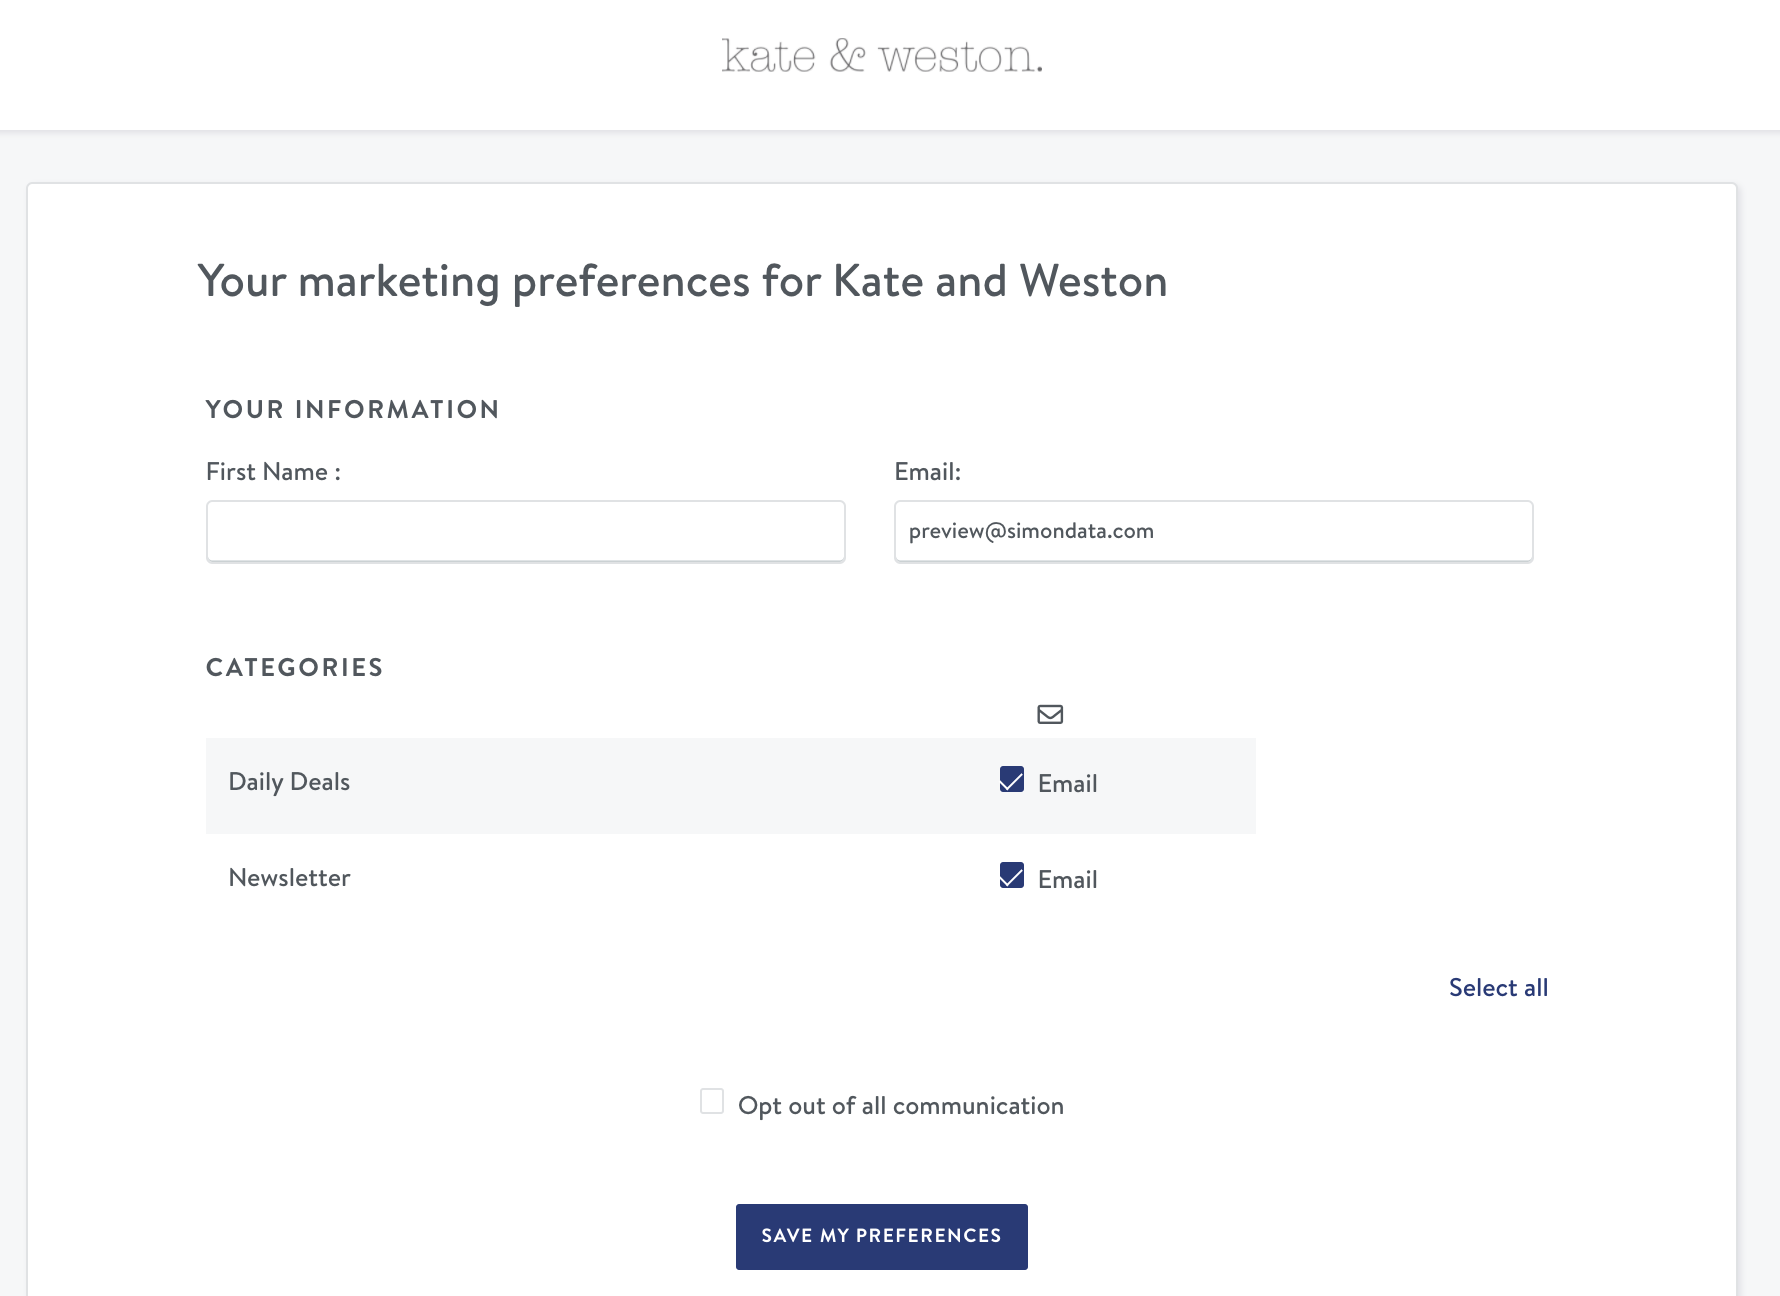
Task: Click the Email address input field
Action: (x=1214, y=531)
